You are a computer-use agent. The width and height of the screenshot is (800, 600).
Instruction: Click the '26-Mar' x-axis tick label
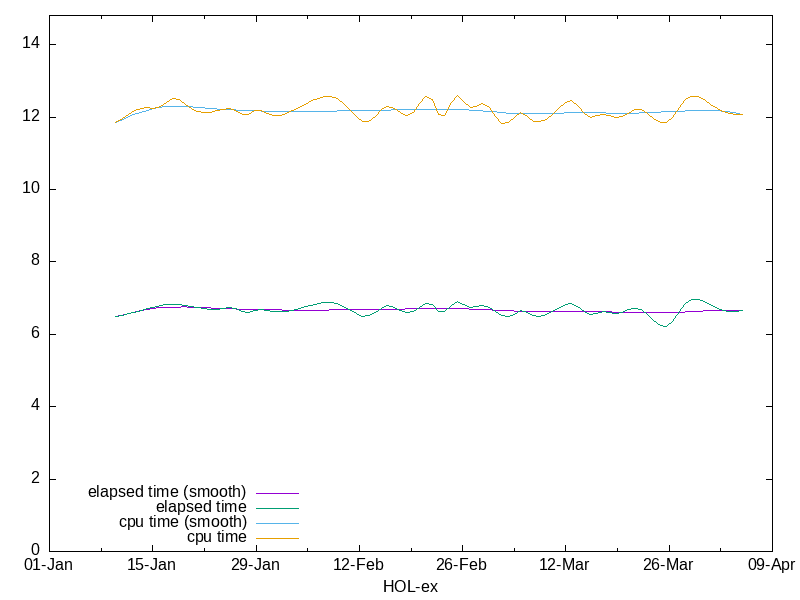(668, 565)
